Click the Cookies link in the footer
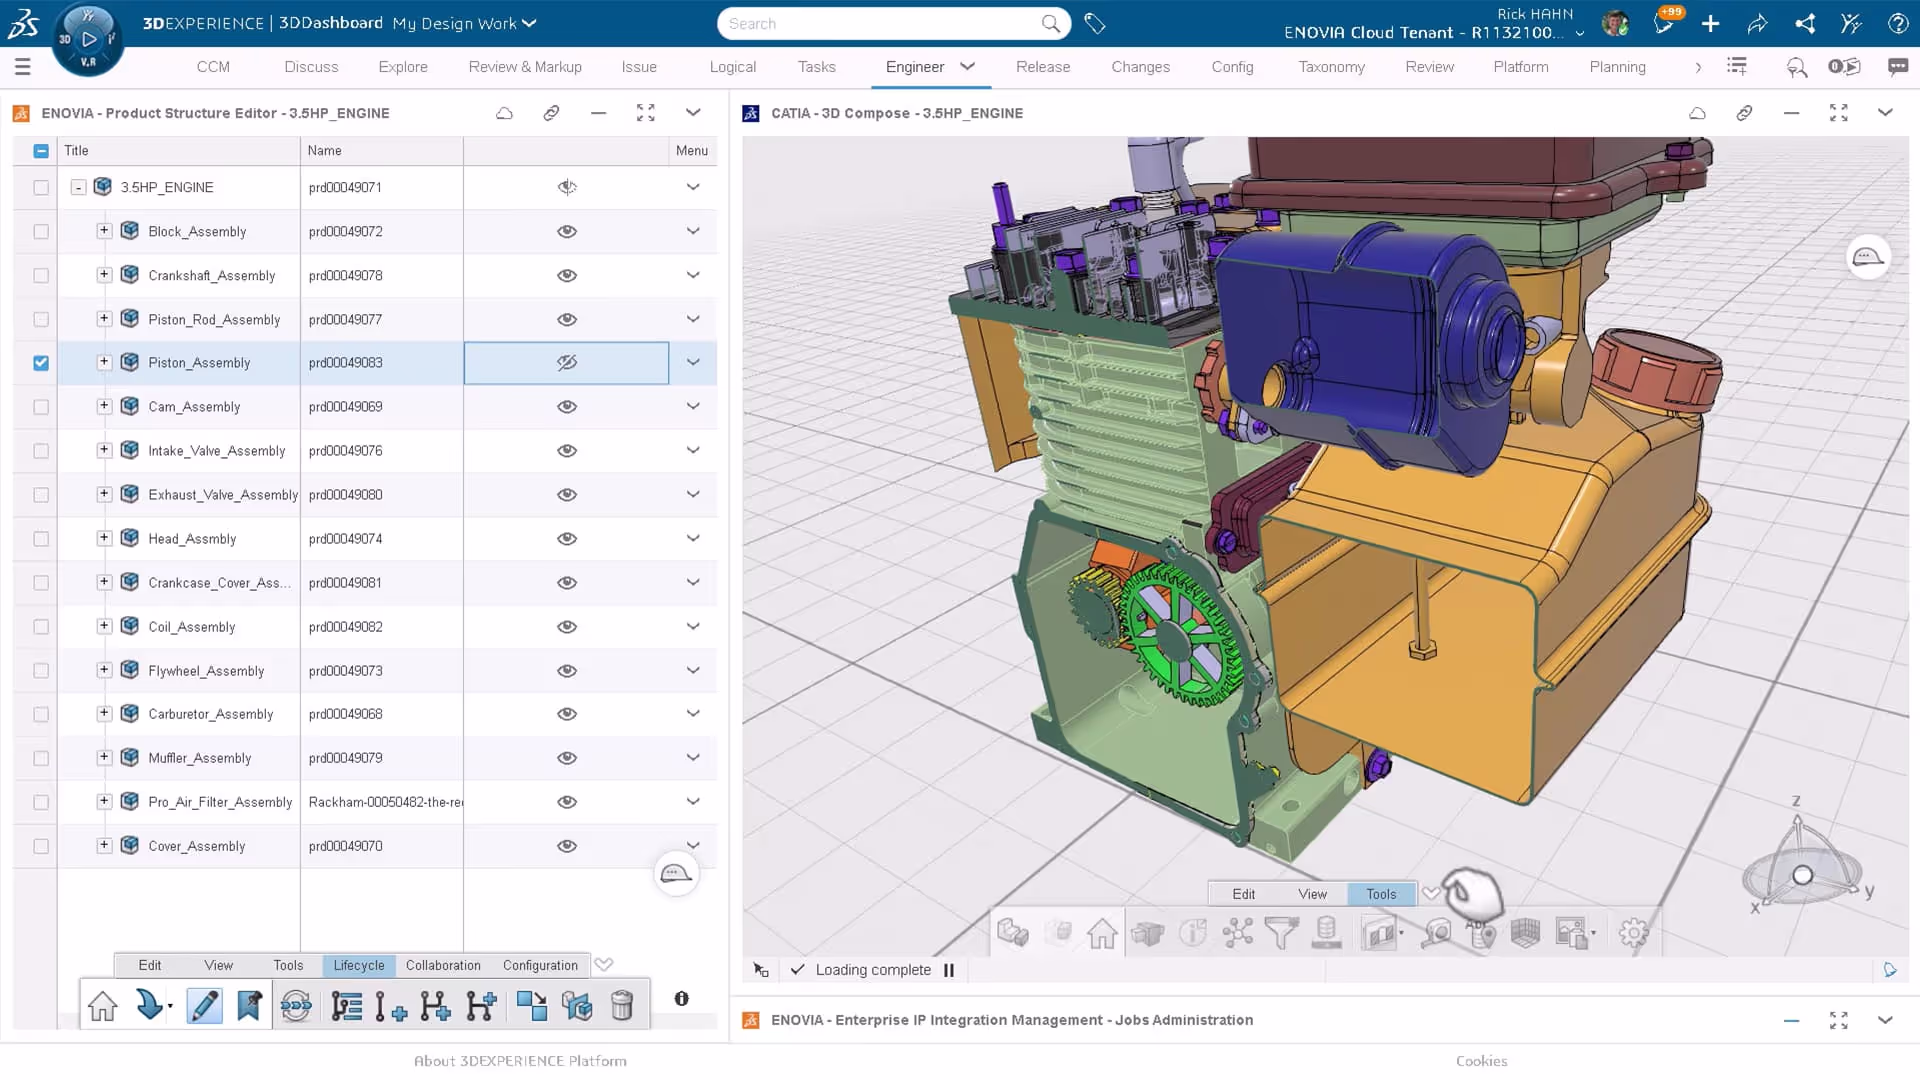 1481,1061
